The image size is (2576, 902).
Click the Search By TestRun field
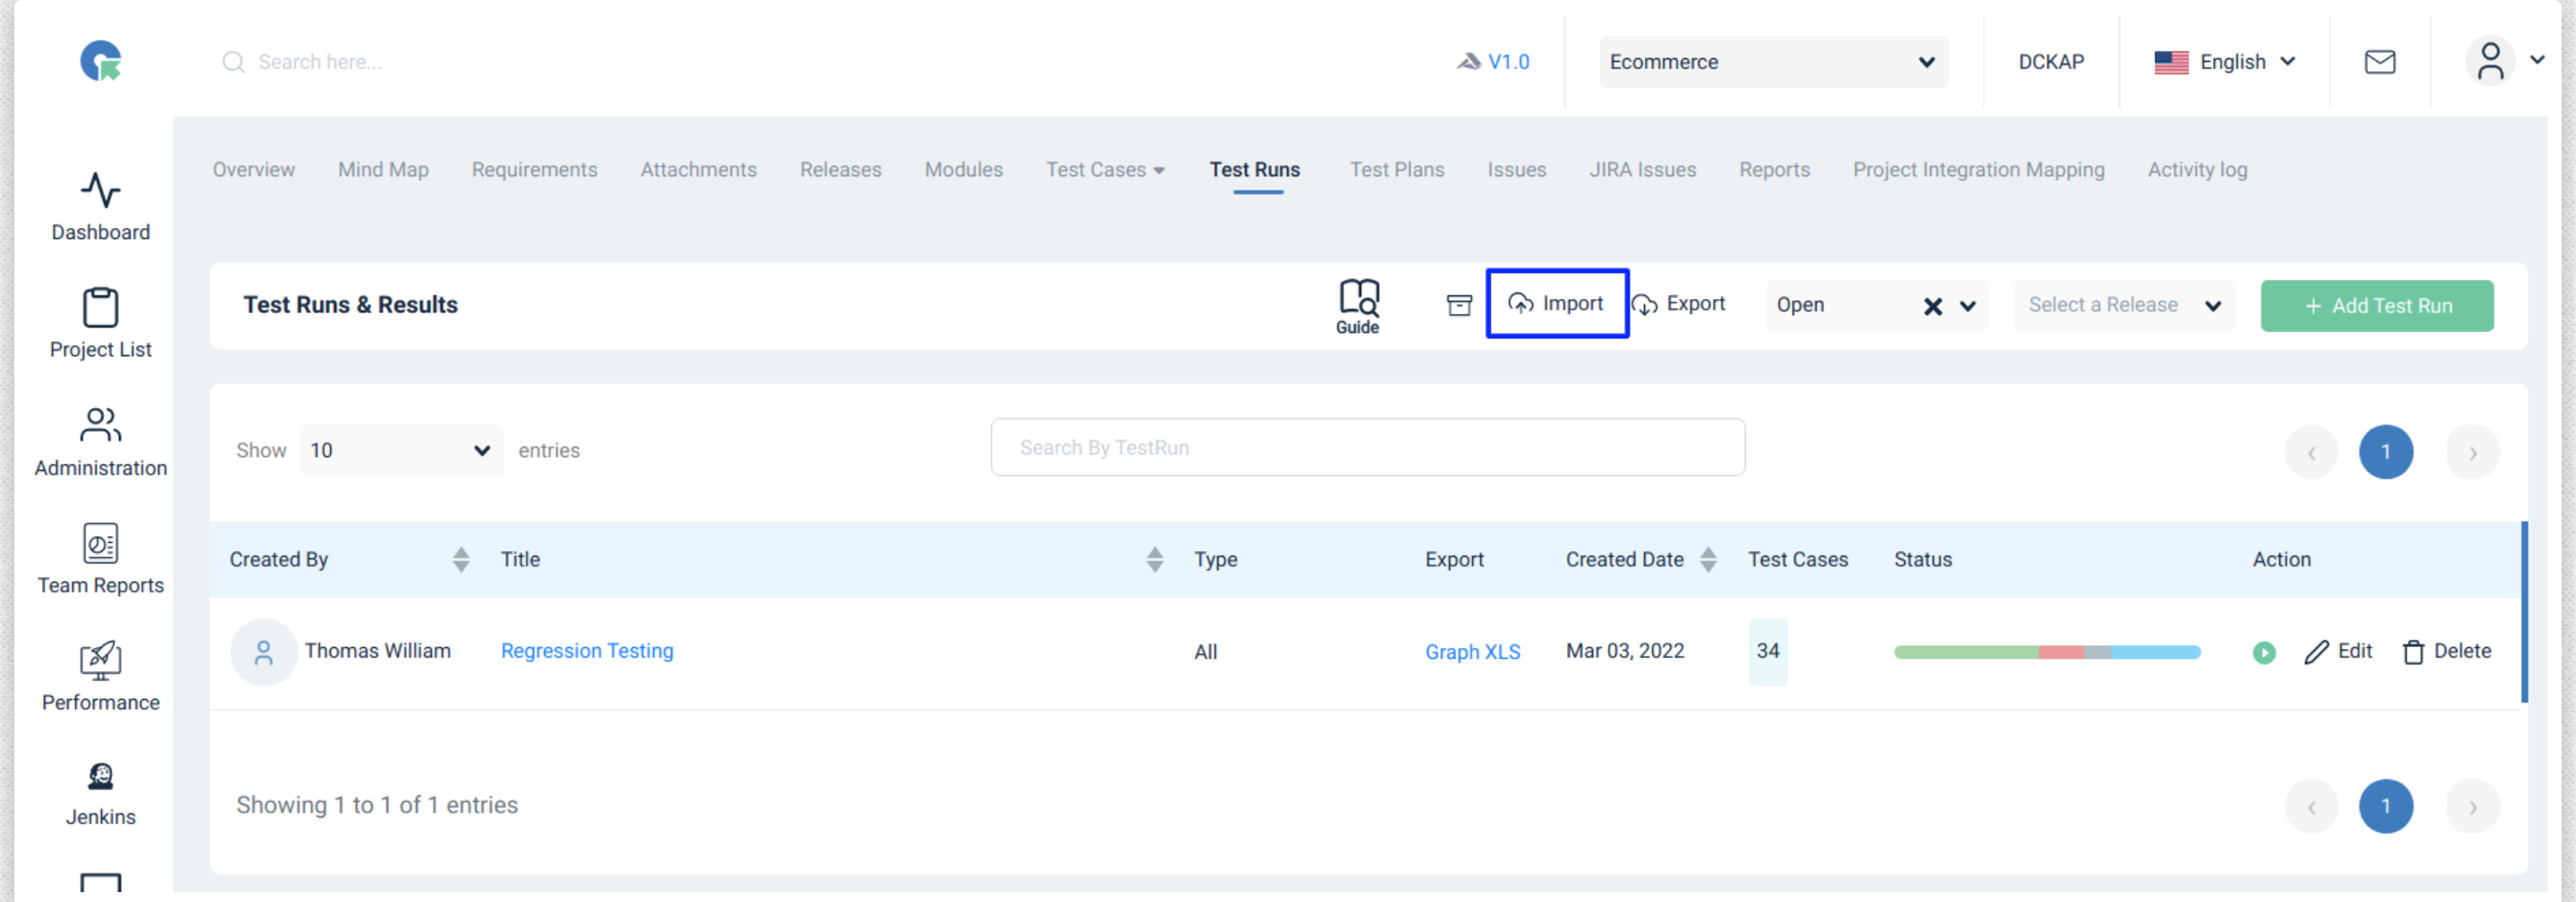(1367, 447)
